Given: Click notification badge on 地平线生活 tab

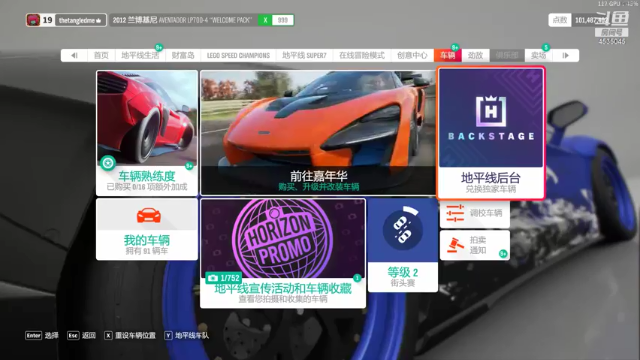Looking at the screenshot, I should (159, 48).
